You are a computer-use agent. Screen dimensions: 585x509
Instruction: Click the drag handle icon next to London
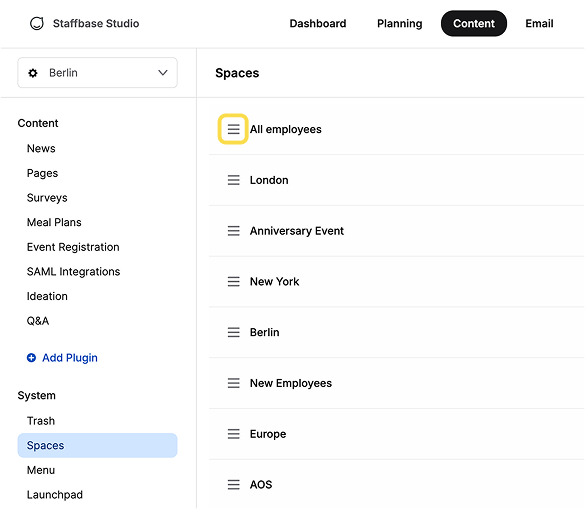coord(234,180)
